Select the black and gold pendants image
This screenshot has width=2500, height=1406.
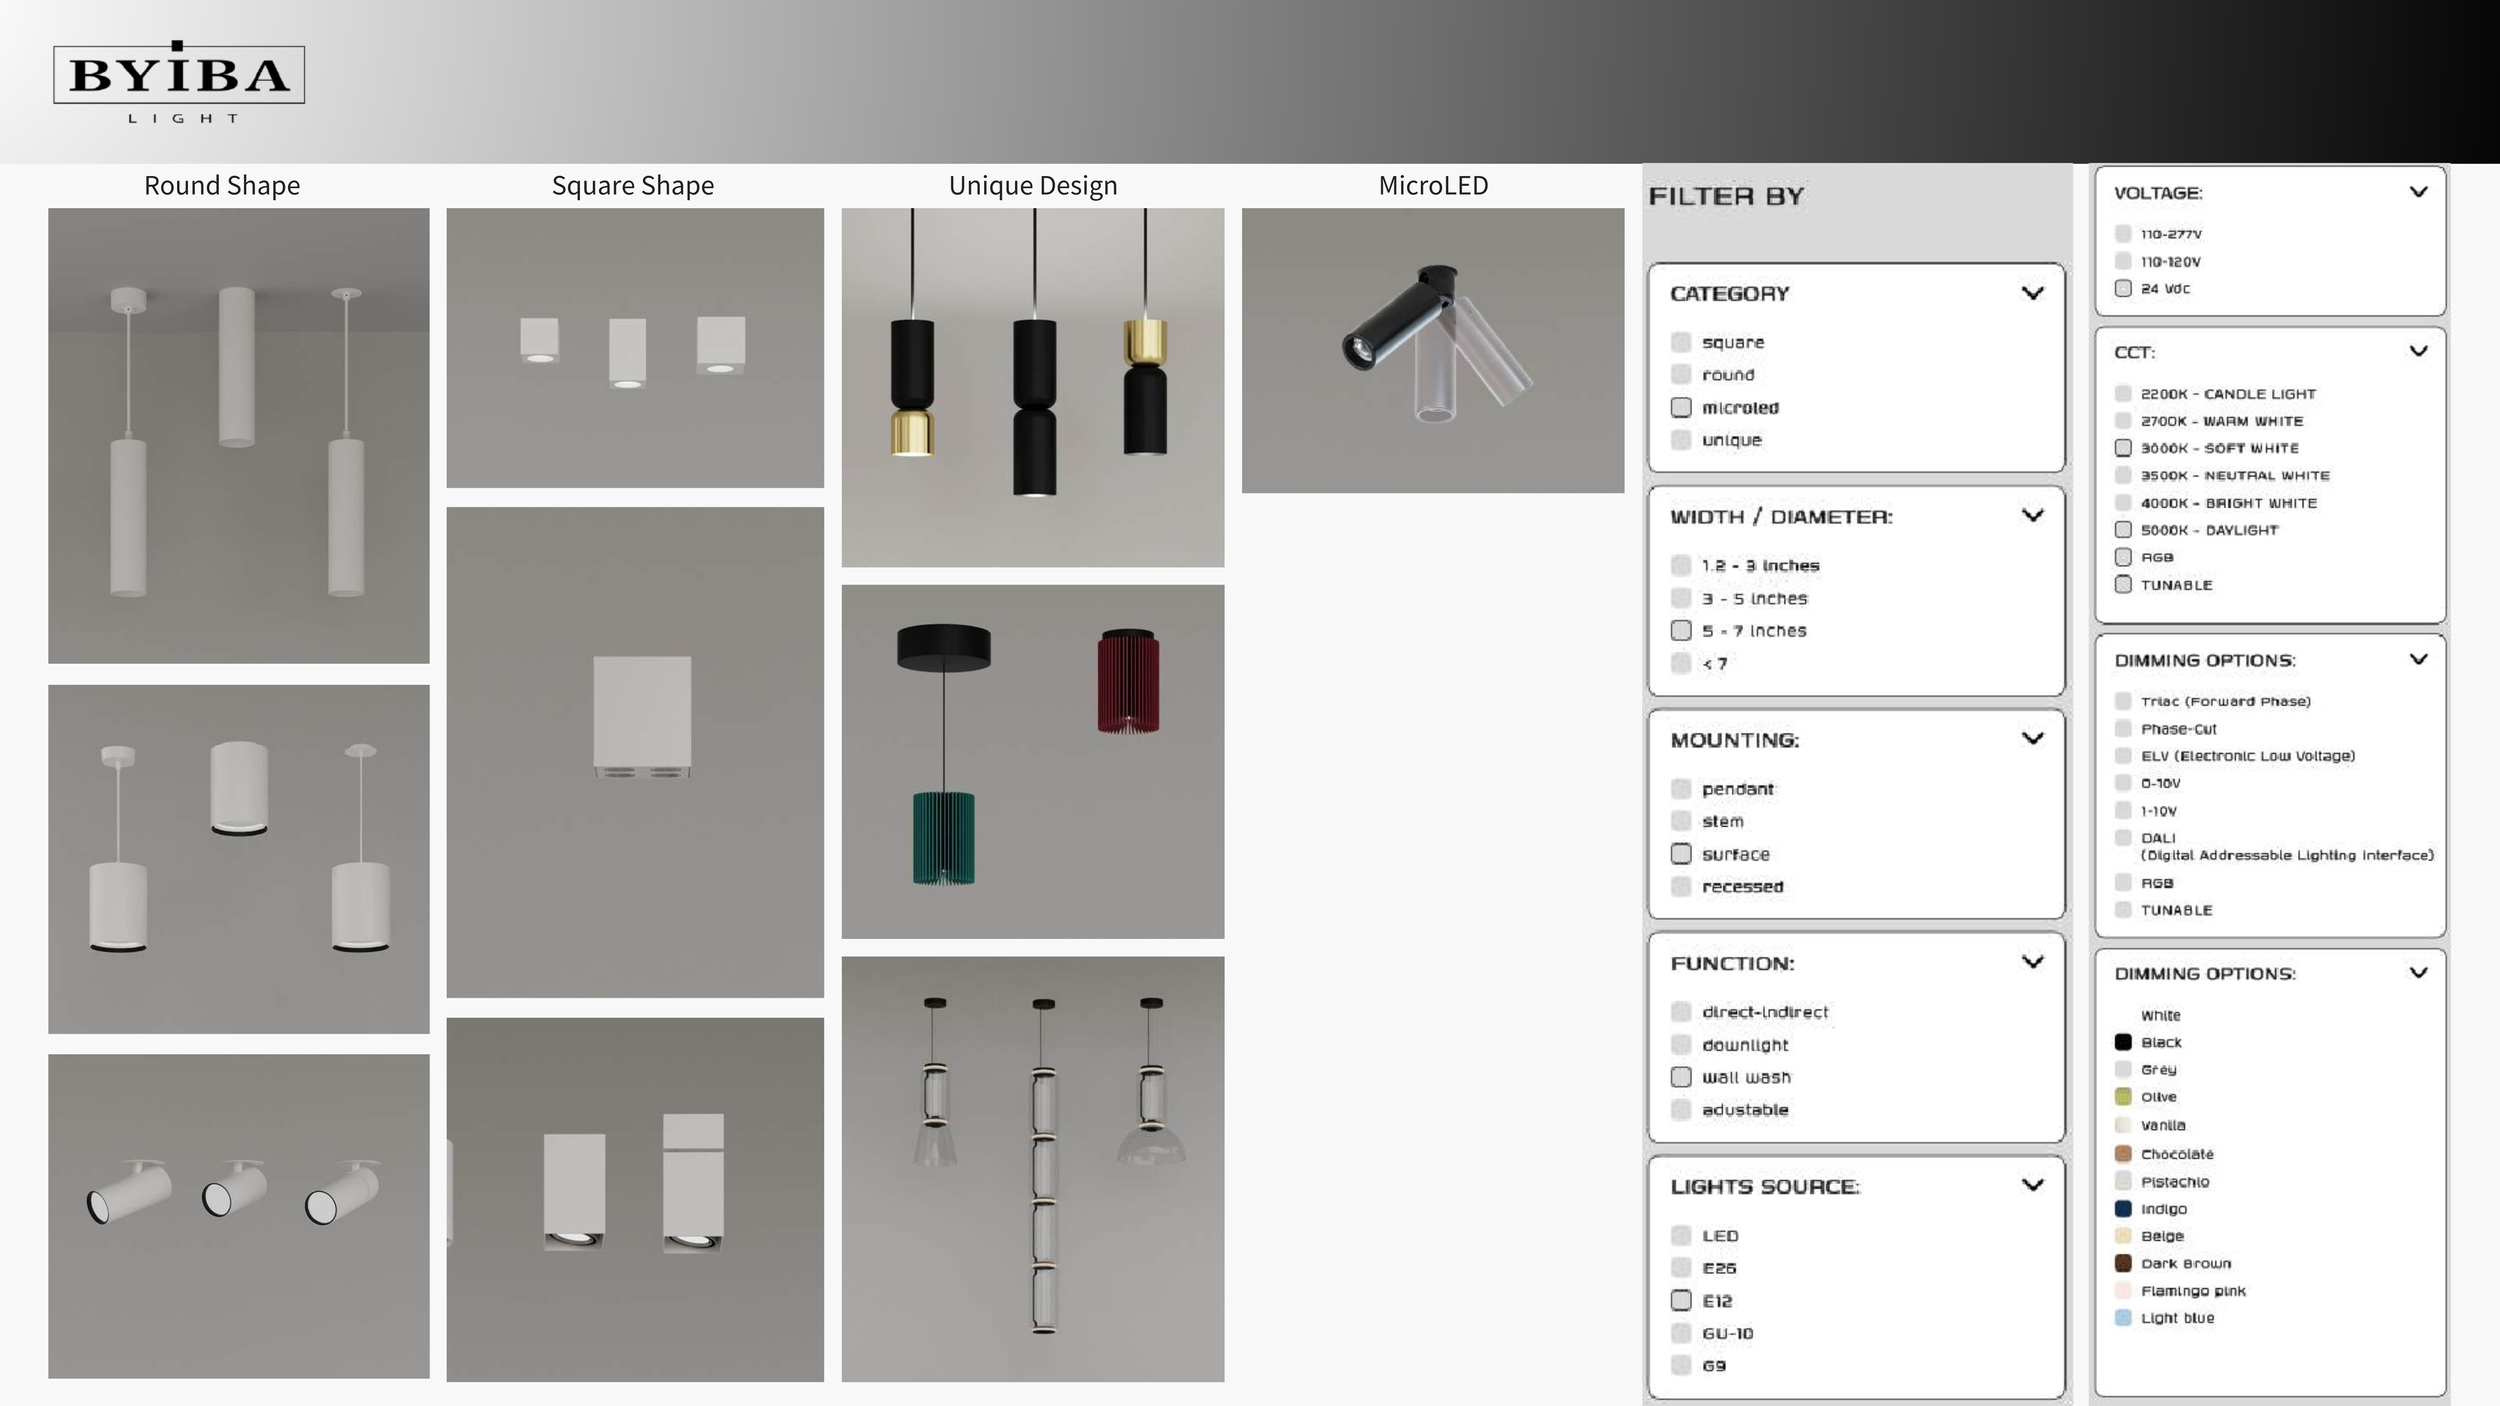(x=1032, y=387)
